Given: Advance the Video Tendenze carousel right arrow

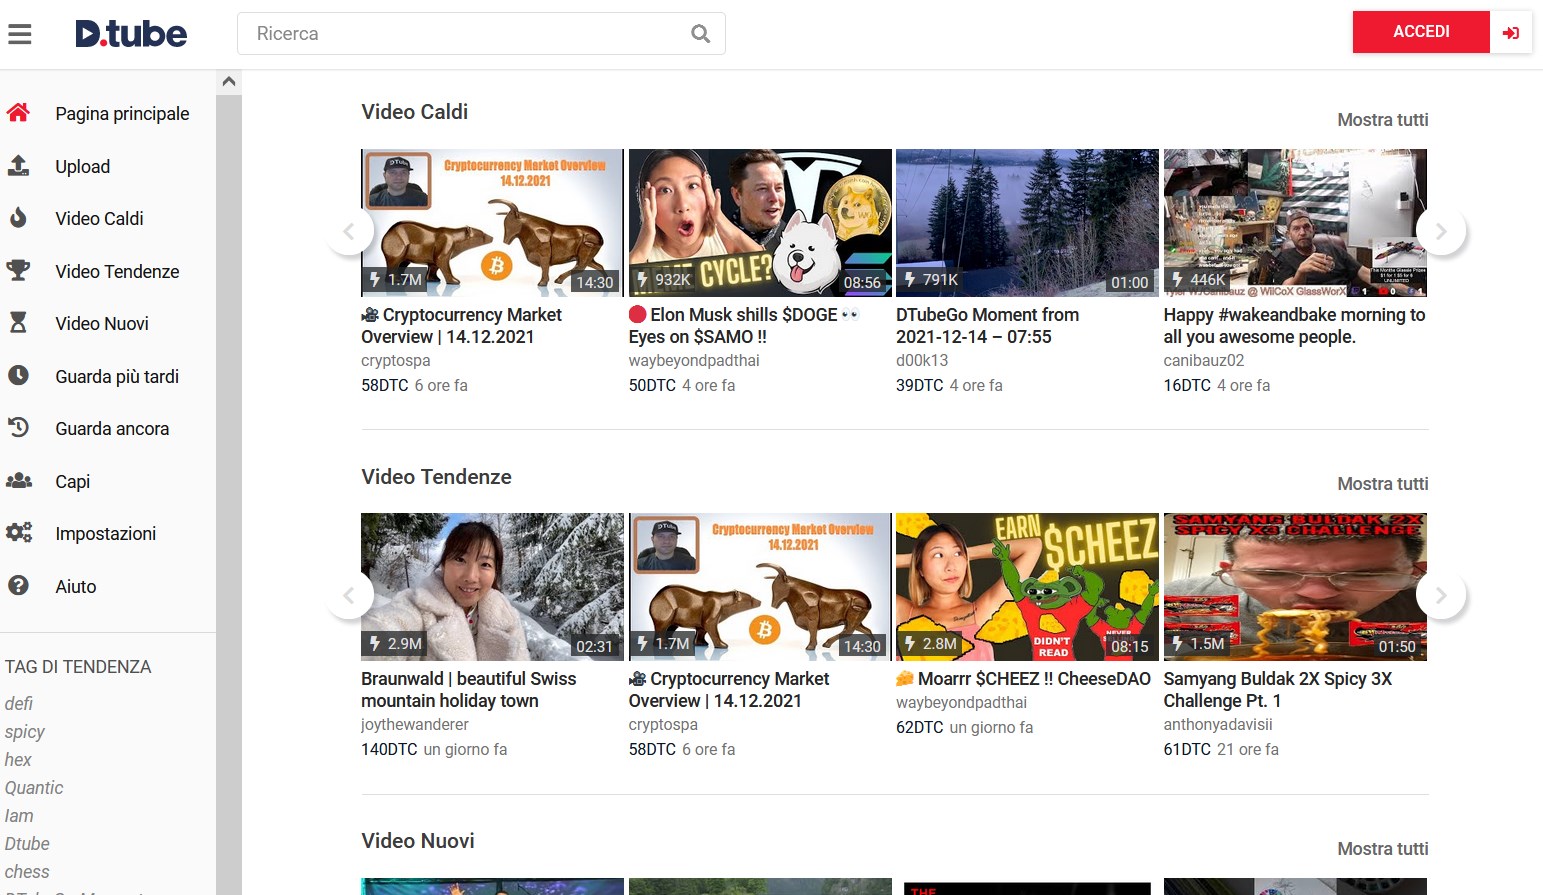Looking at the screenshot, I should 1441,595.
